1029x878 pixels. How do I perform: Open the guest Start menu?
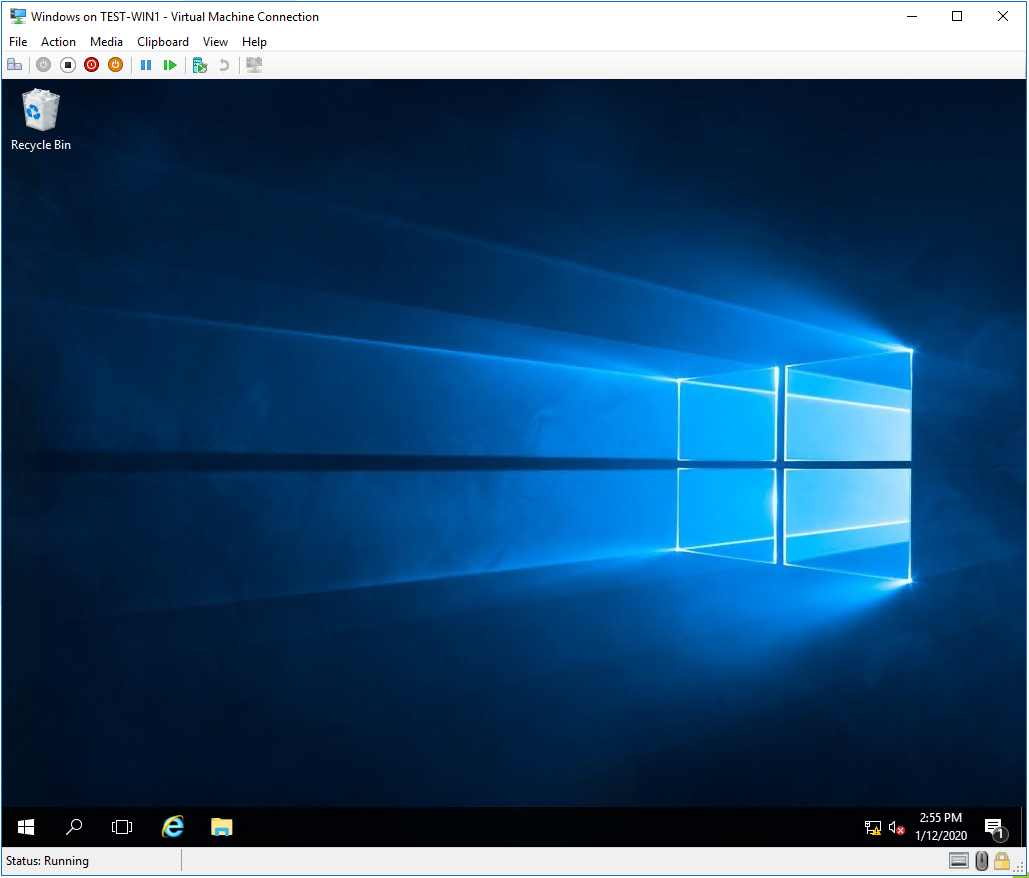click(x=26, y=827)
